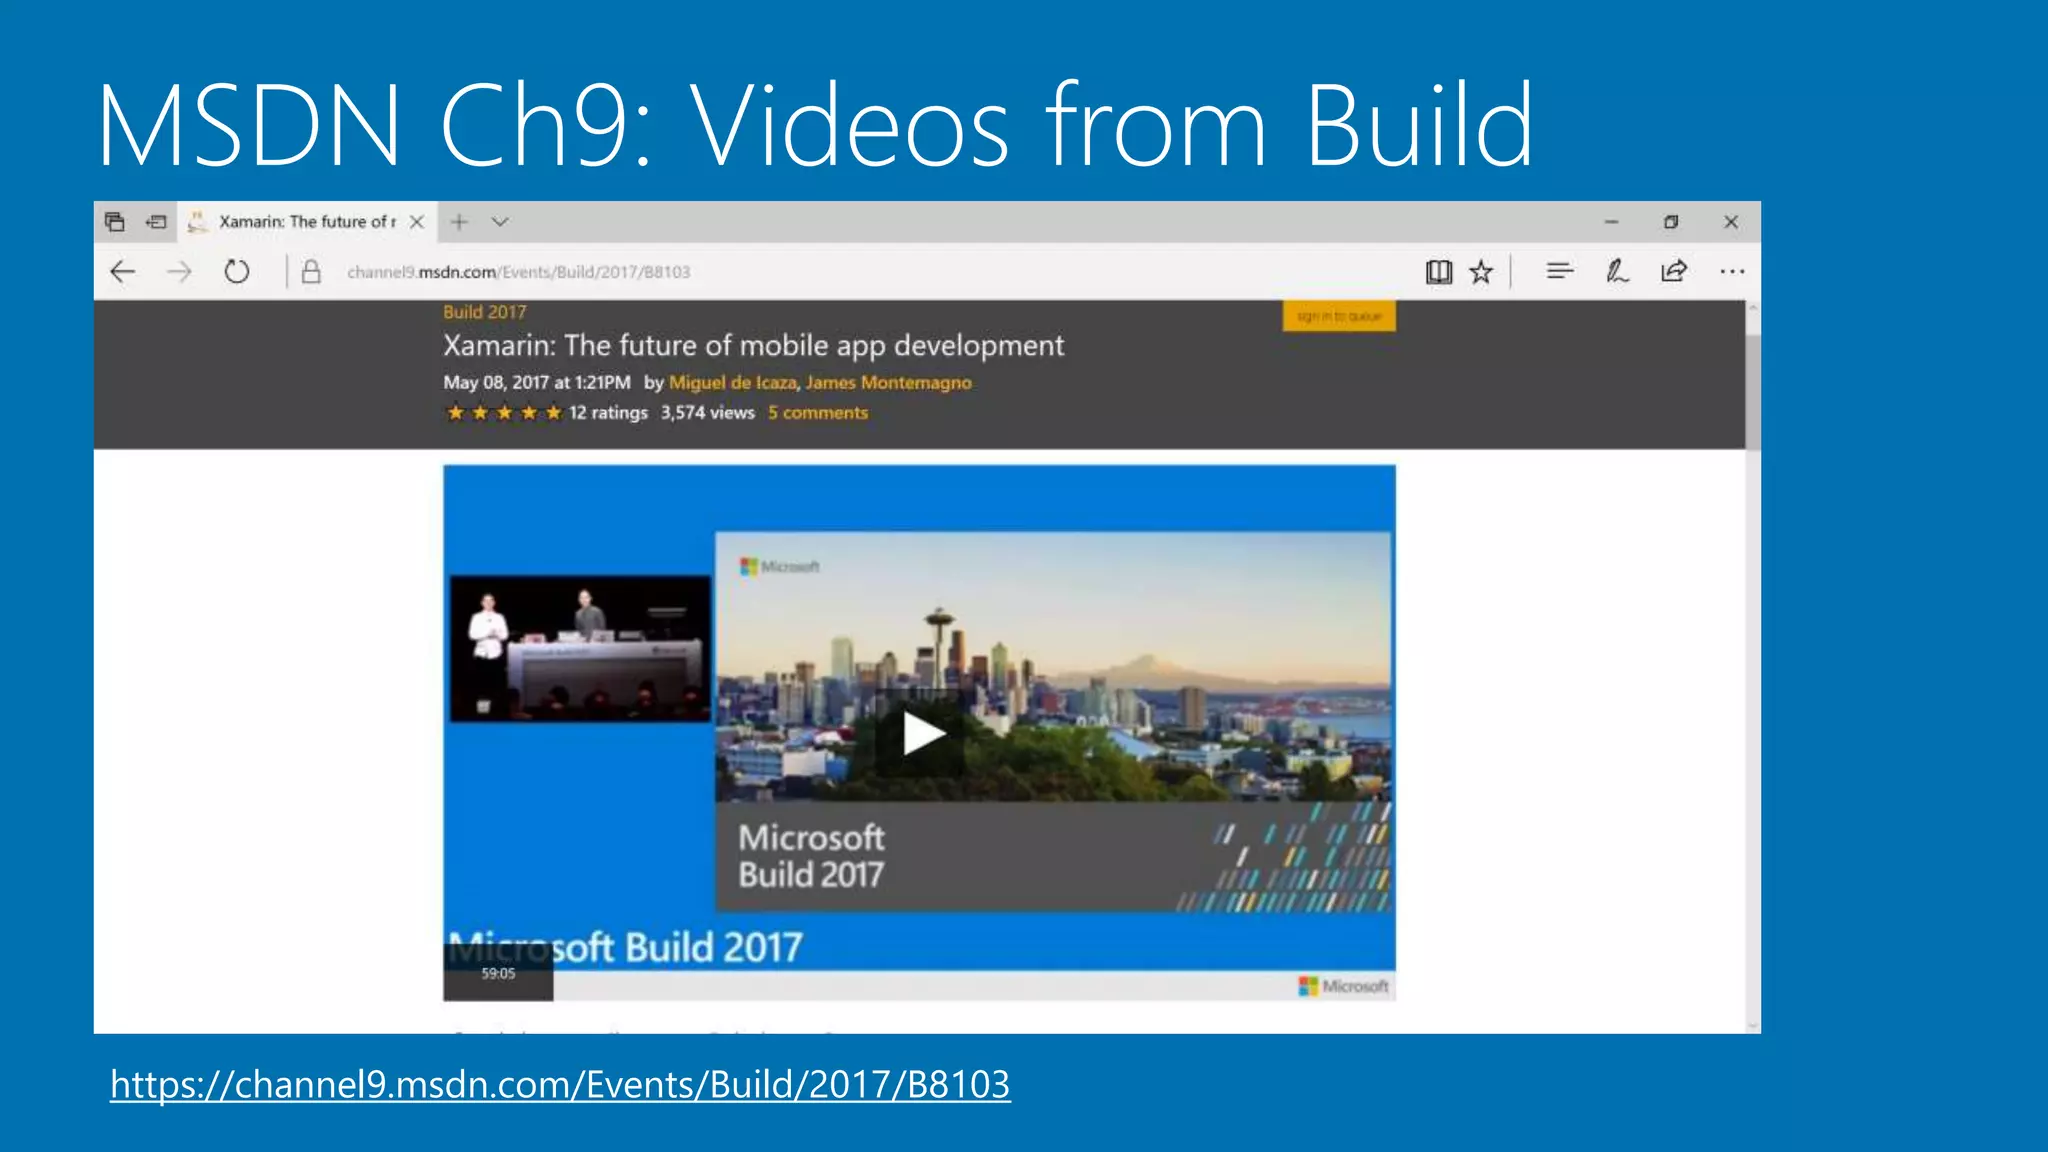The width and height of the screenshot is (2048, 1152).
Task: Minimize the Edge browser window
Action: pyautogui.click(x=1611, y=222)
